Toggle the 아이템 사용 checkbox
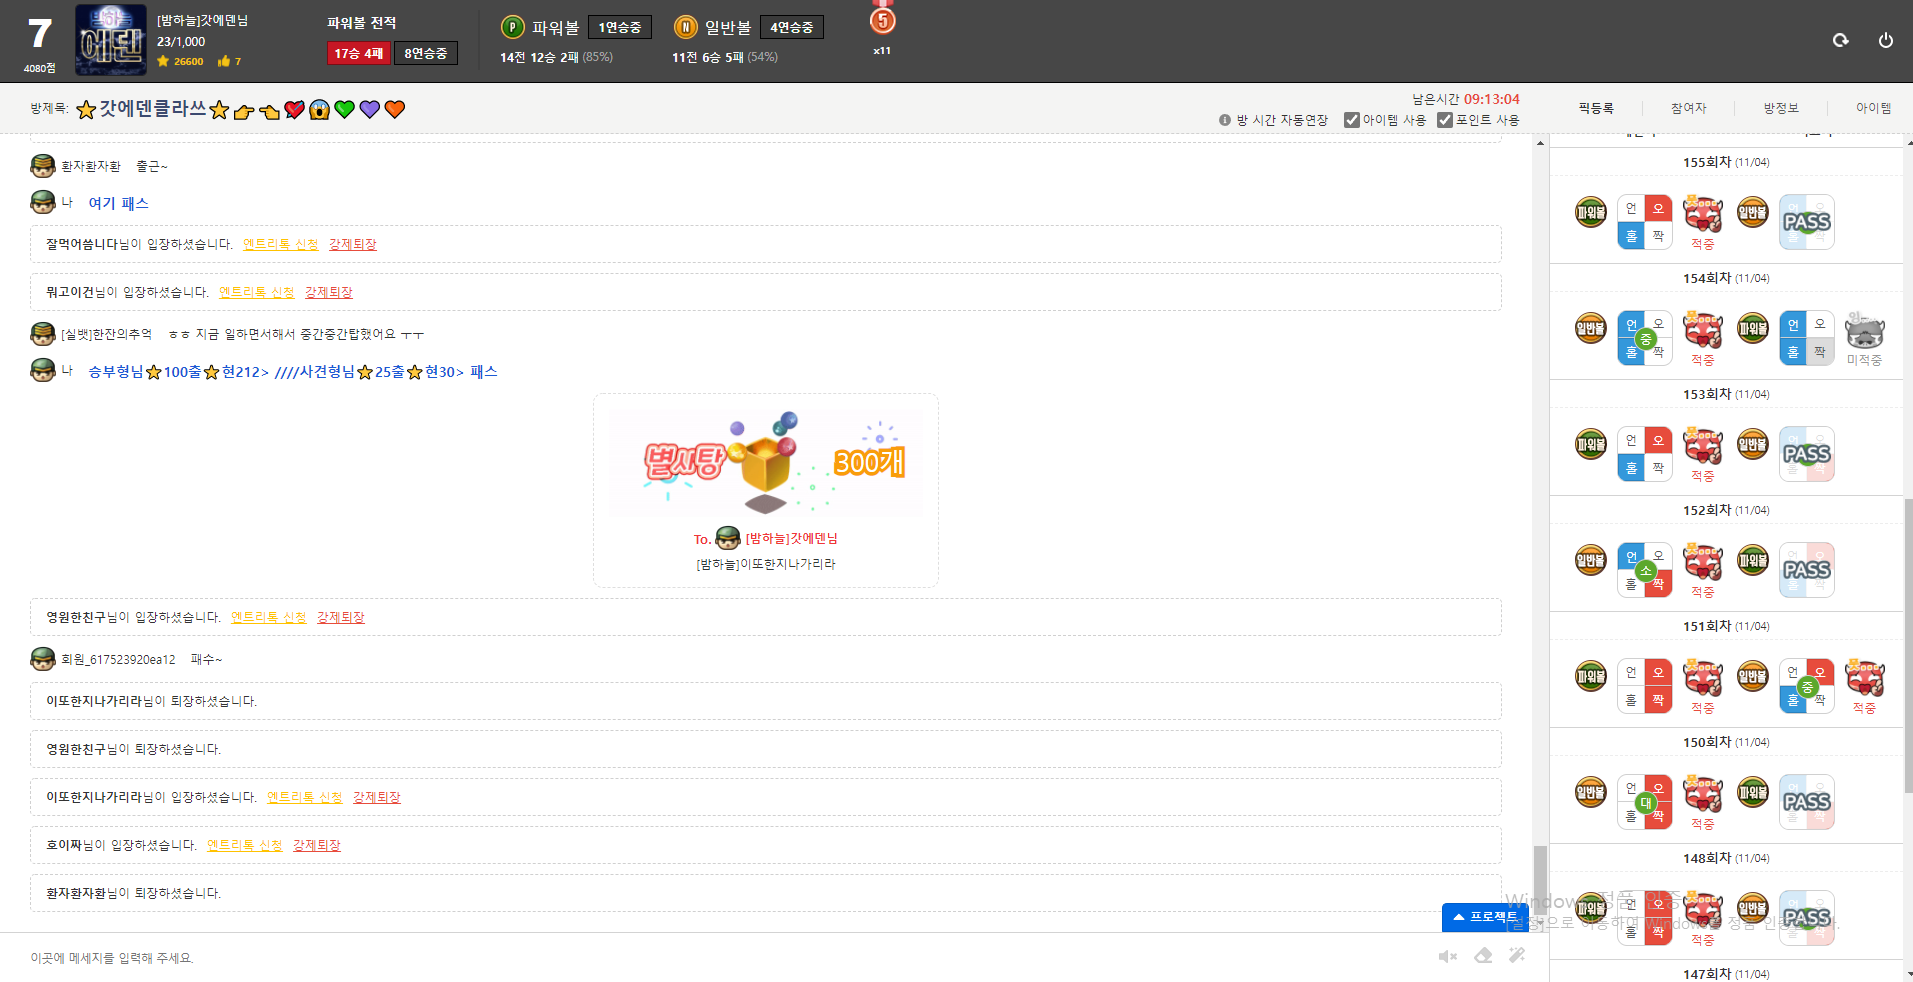This screenshot has height=982, width=1913. coord(1352,120)
